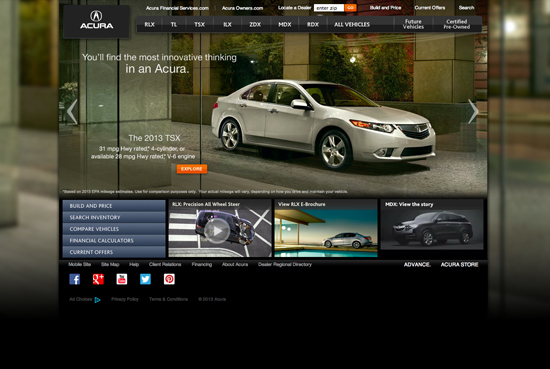Select TL in the vehicle menu
Image resolution: width=550 pixels, height=369 pixels.
coord(174,25)
